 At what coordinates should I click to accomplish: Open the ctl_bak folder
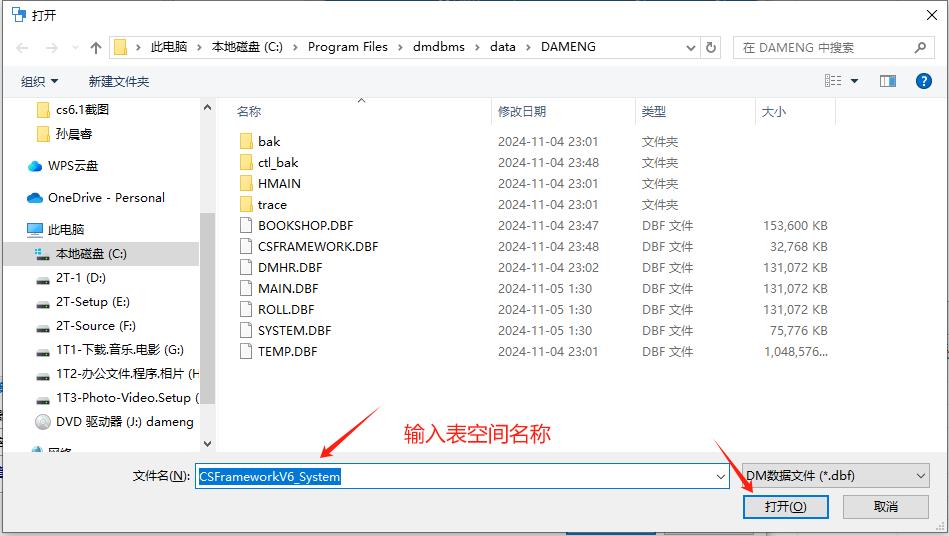point(277,162)
